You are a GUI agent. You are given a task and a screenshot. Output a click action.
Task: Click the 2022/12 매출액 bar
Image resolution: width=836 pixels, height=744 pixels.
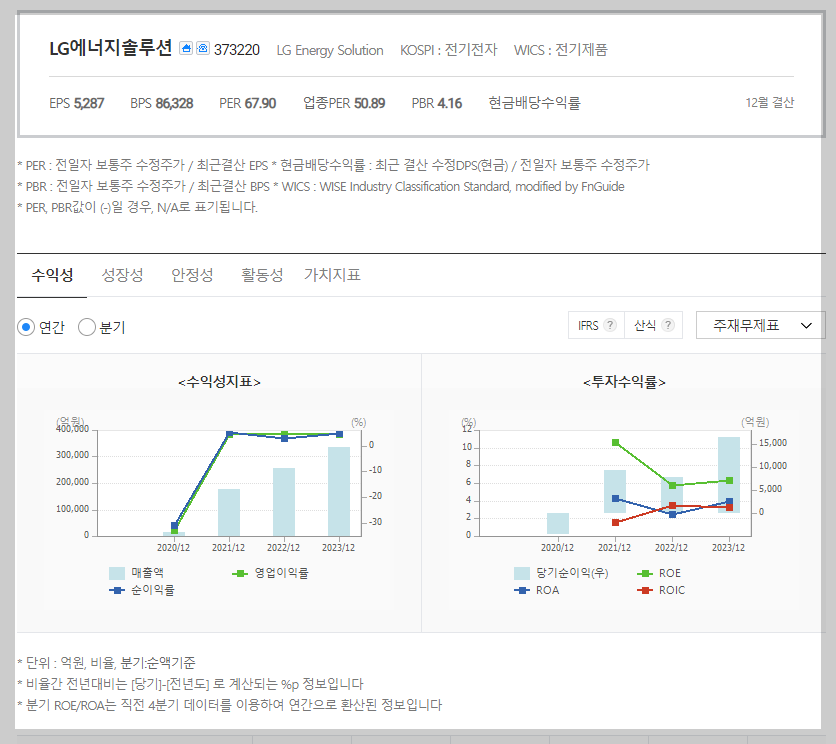tap(284, 502)
